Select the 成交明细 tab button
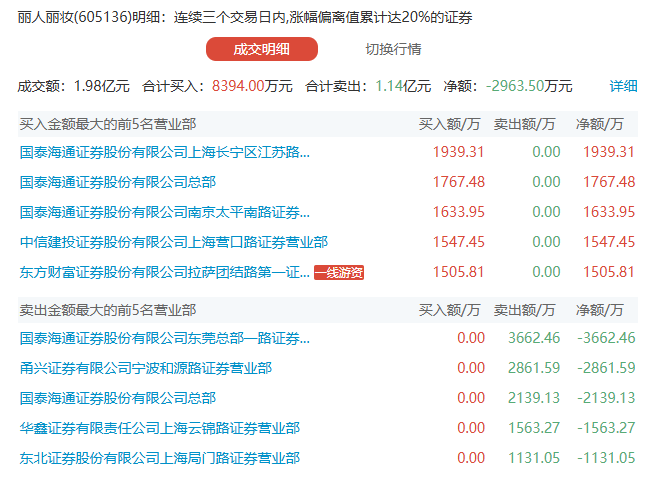The height and width of the screenshot is (485, 657). (x=261, y=49)
